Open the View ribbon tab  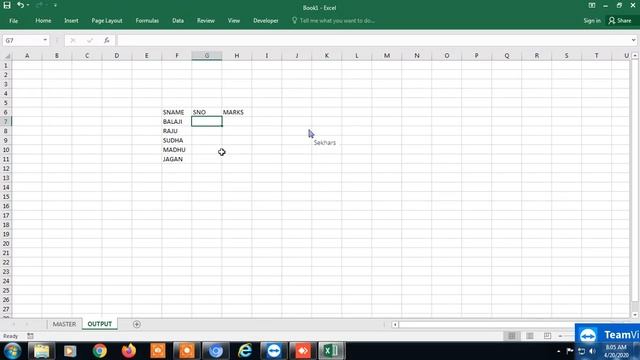pyautogui.click(x=233, y=20)
